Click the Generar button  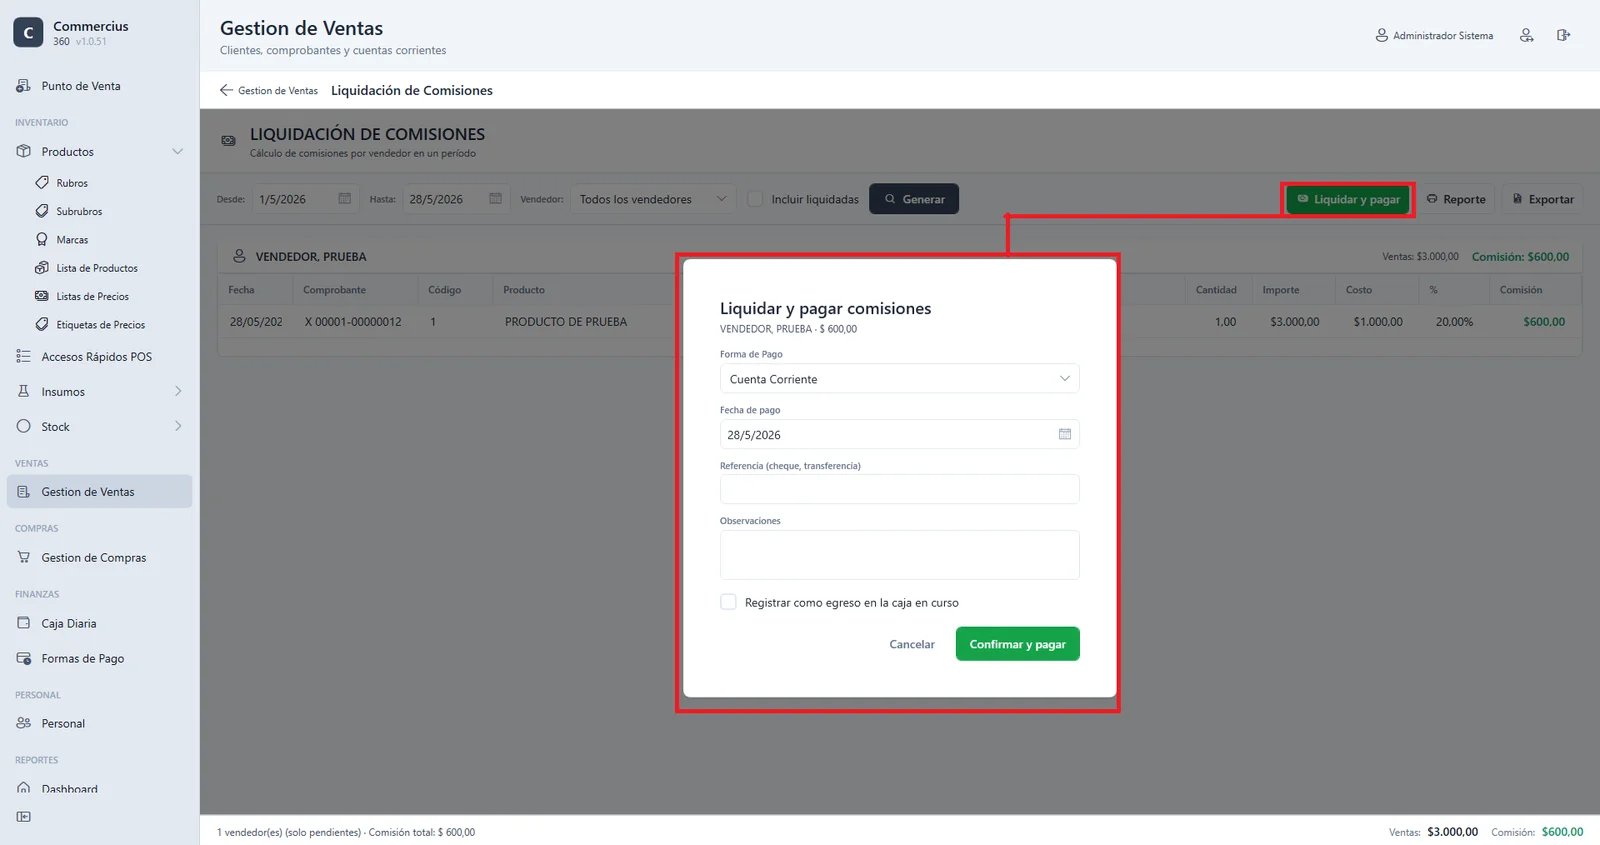pyautogui.click(x=914, y=199)
